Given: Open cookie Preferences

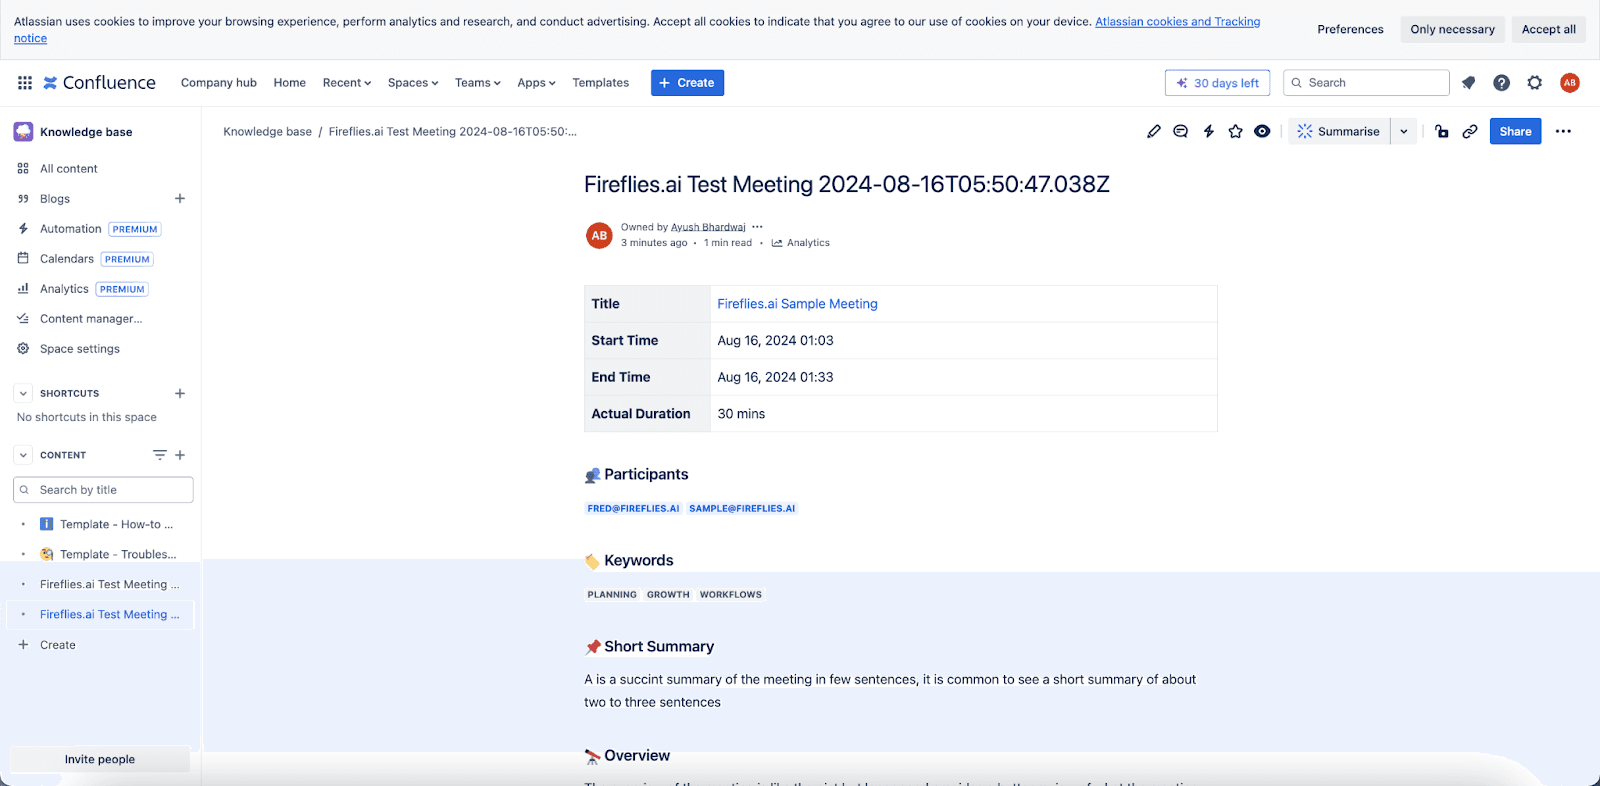Looking at the screenshot, I should (1350, 29).
